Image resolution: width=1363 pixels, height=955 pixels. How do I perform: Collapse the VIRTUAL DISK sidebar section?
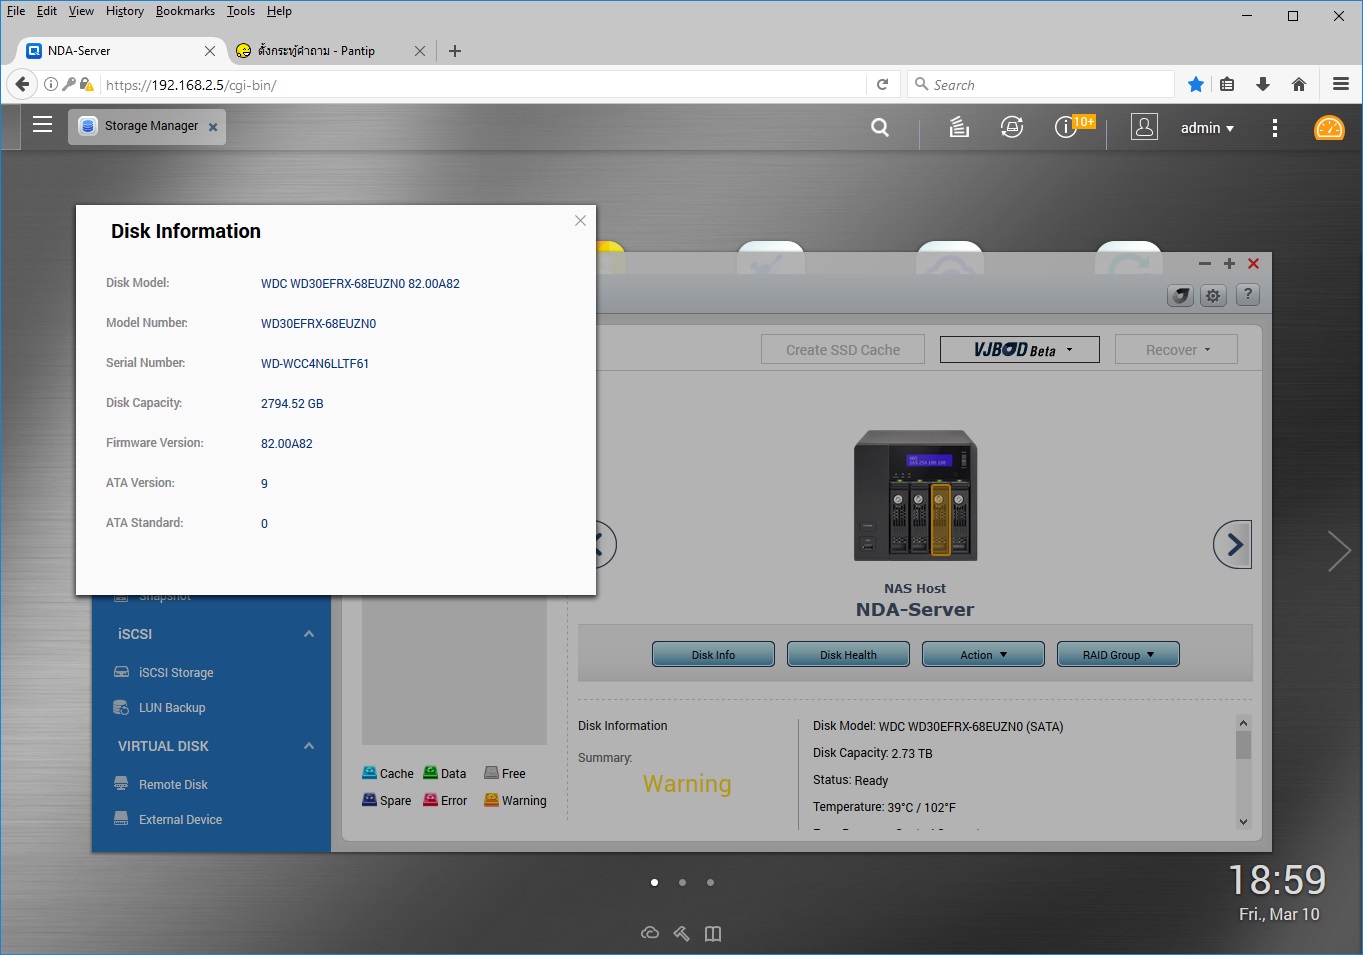(x=309, y=746)
